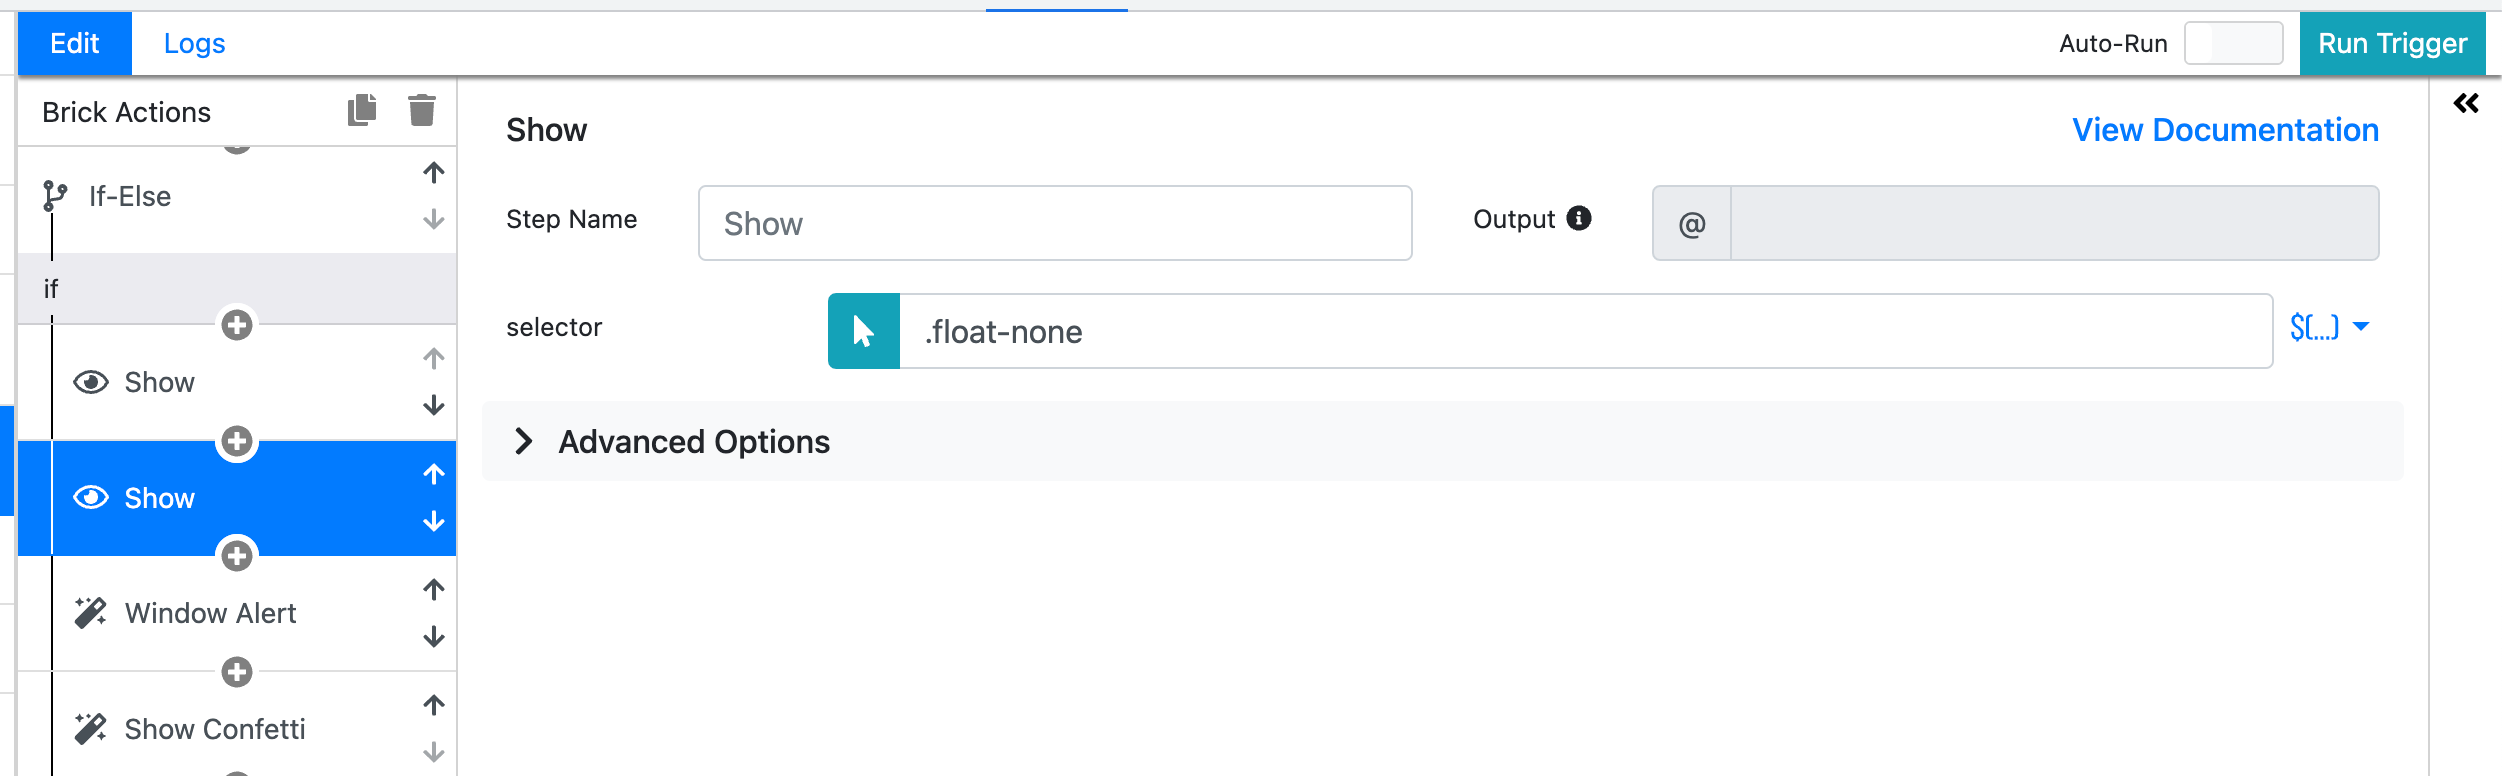The width and height of the screenshot is (2502, 776).
Task: Click the eye toggle beside the top Show step
Action: pyautogui.click(x=91, y=381)
